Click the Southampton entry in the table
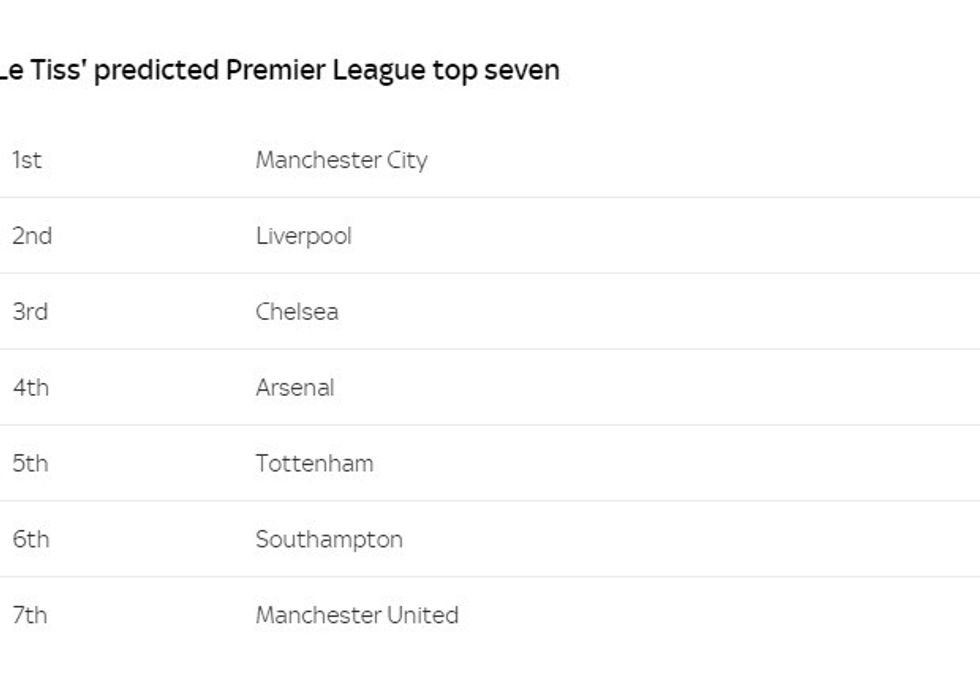Image resolution: width=980 pixels, height=681 pixels. click(x=329, y=540)
